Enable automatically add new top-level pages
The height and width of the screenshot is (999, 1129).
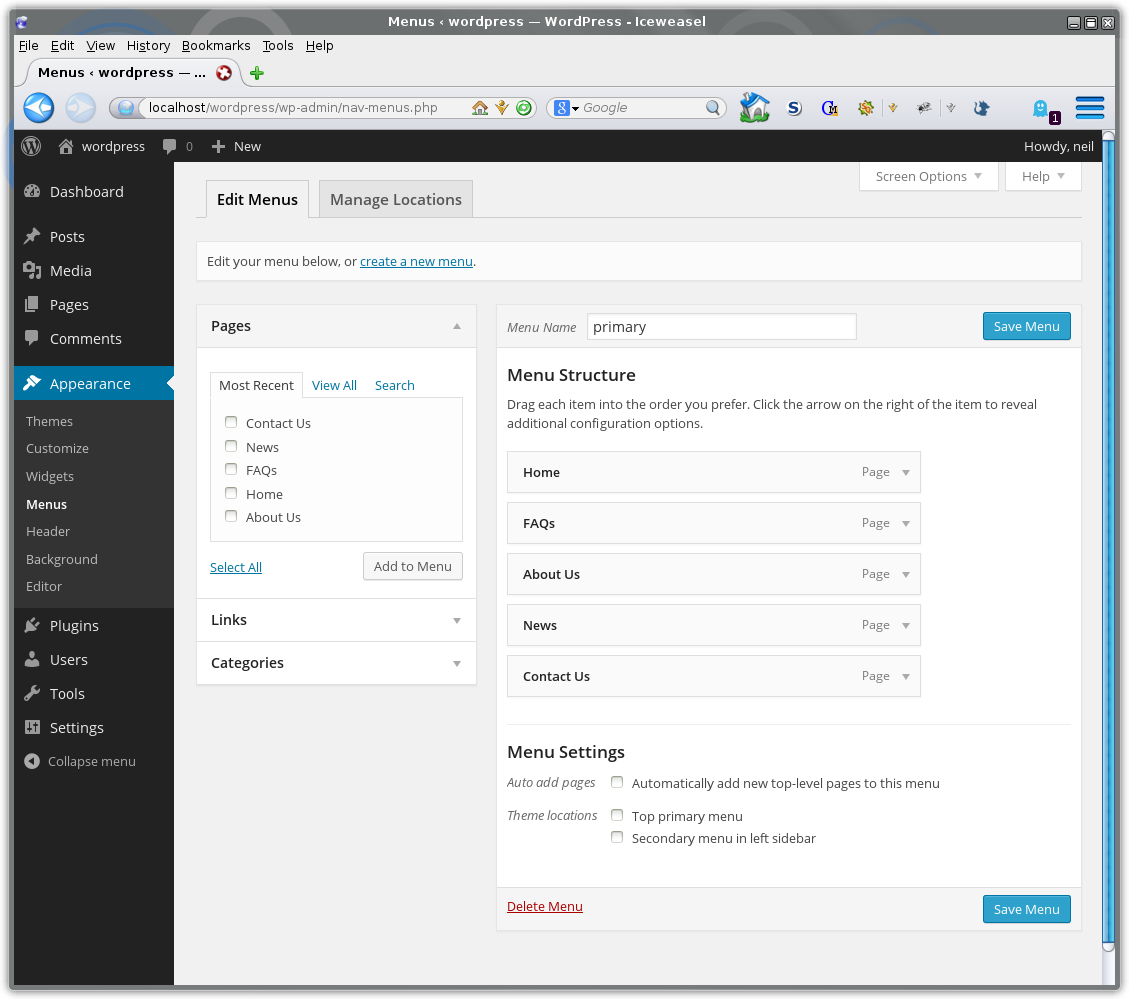617,781
